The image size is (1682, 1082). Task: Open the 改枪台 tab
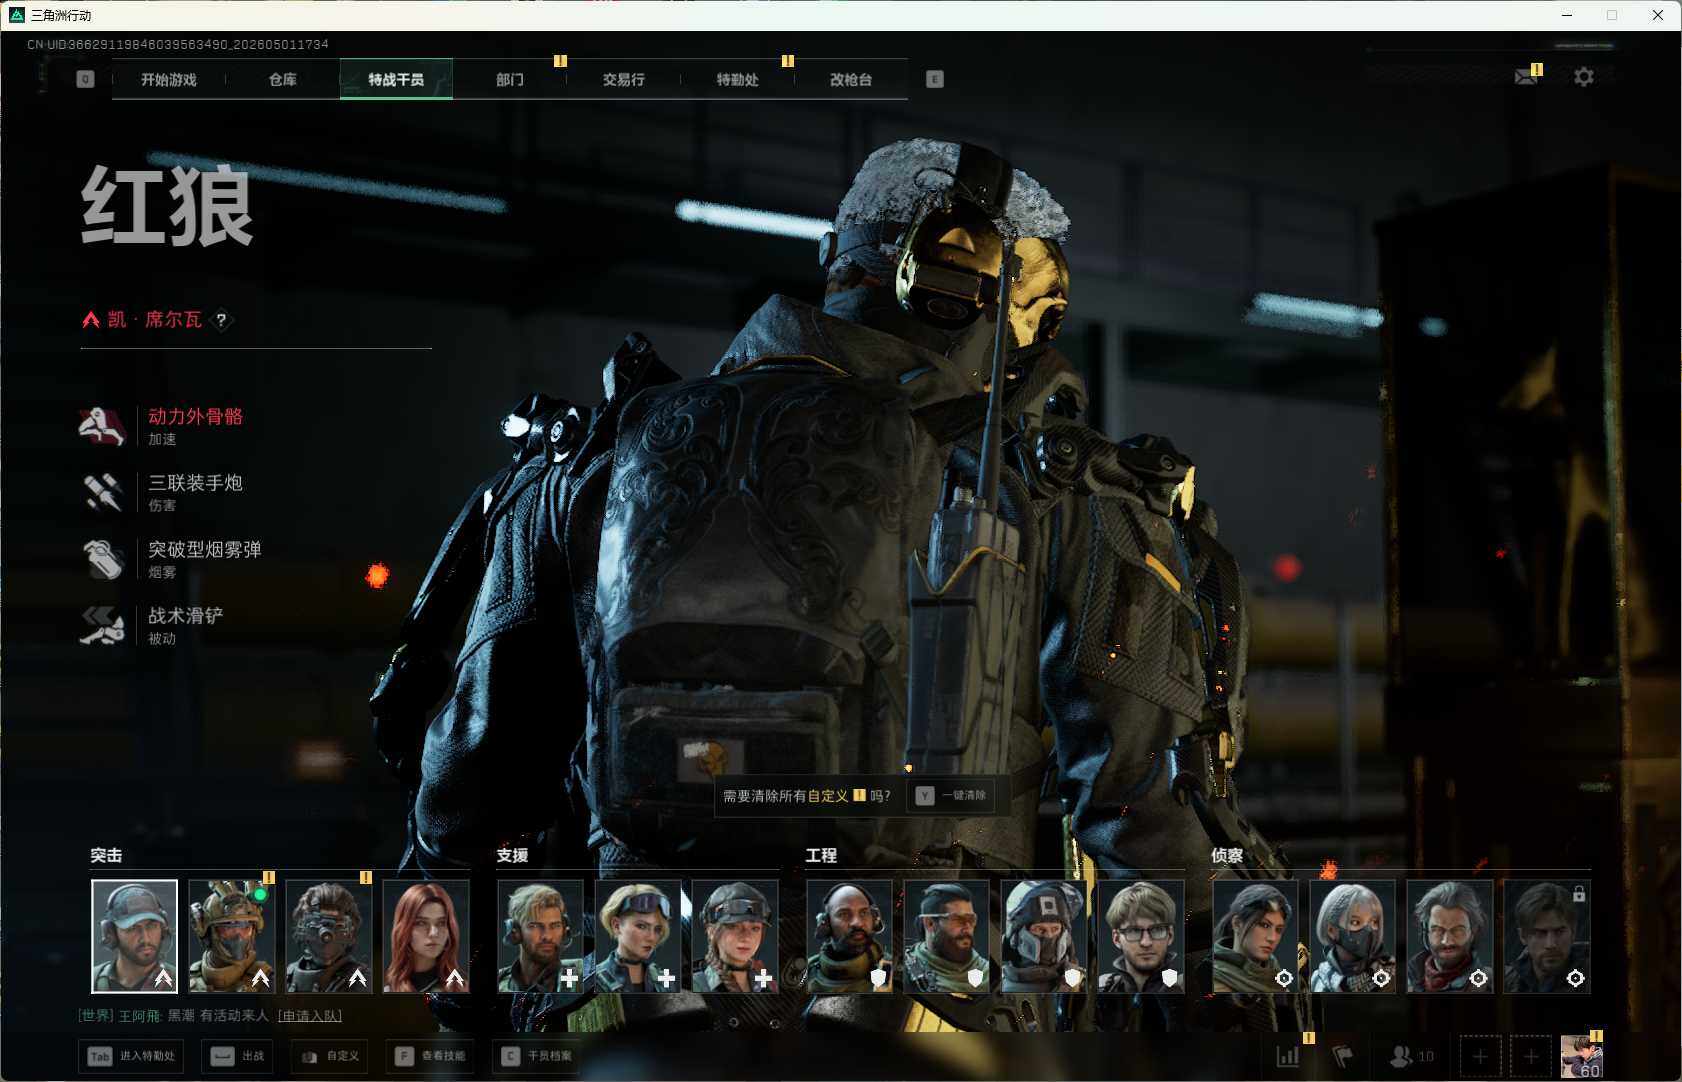tap(851, 79)
